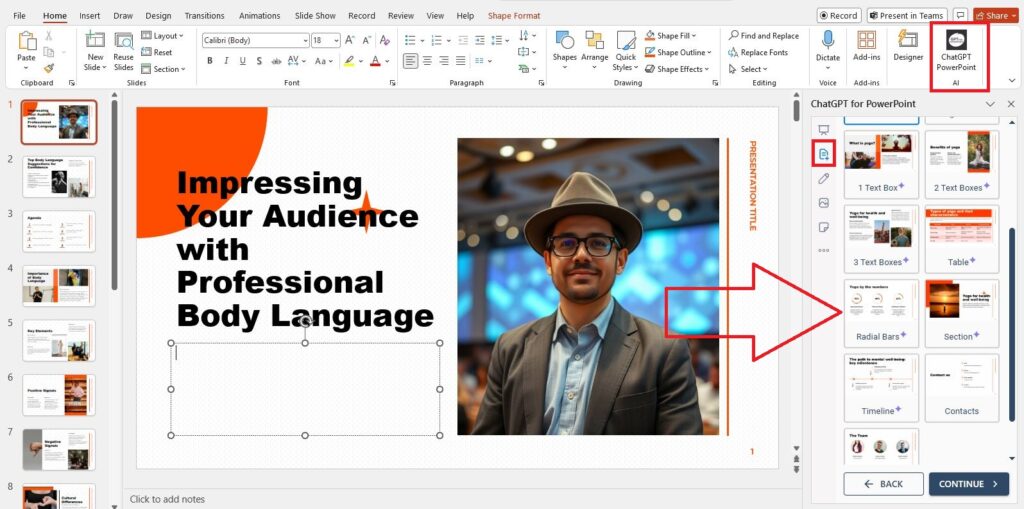The height and width of the screenshot is (509, 1024).
Task: Toggle Underline formatting
Action: point(242,61)
